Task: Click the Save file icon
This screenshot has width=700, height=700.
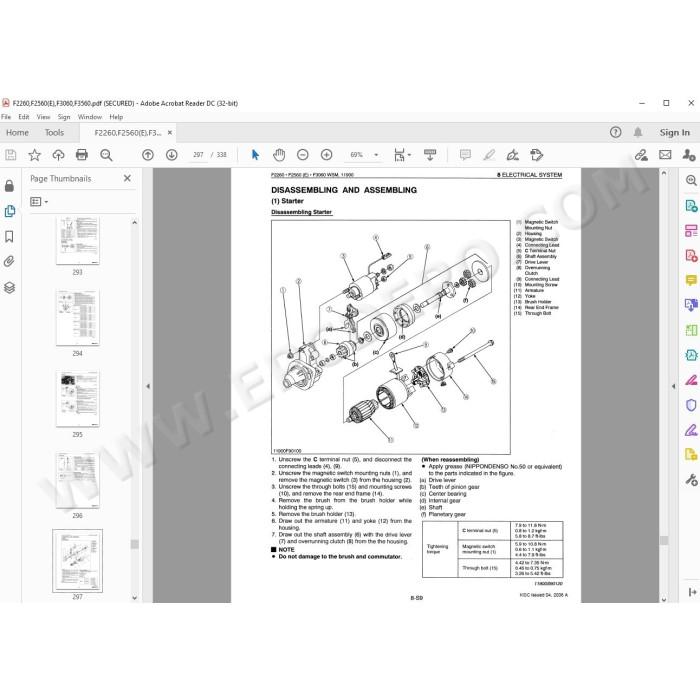Action: 11,155
